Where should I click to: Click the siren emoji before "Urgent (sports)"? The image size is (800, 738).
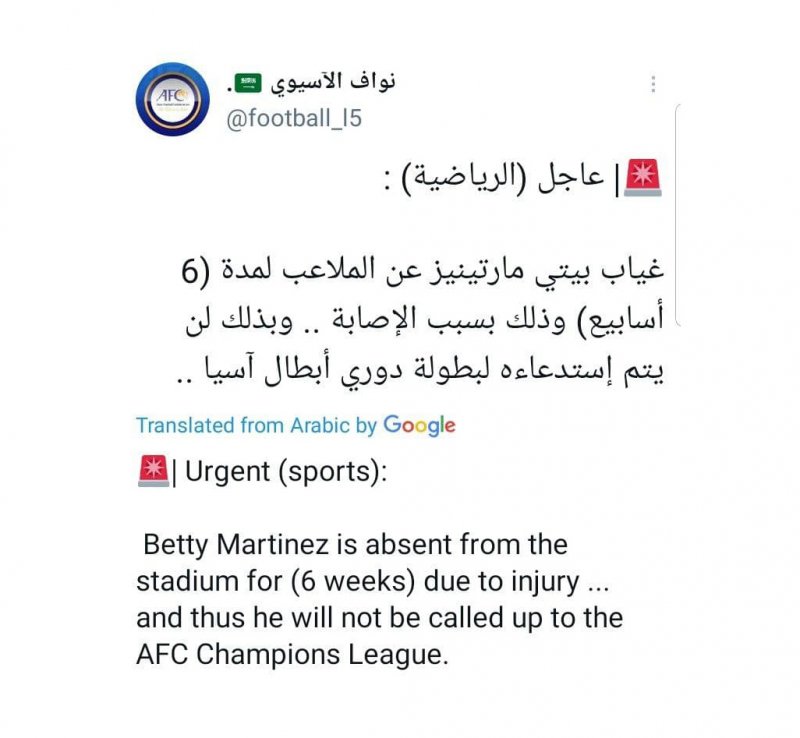[152, 472]
